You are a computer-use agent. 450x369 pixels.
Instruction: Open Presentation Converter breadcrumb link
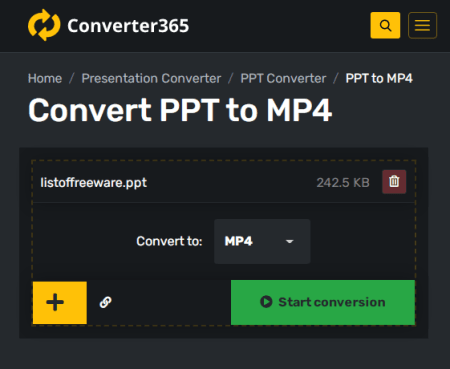coord(151,78)
